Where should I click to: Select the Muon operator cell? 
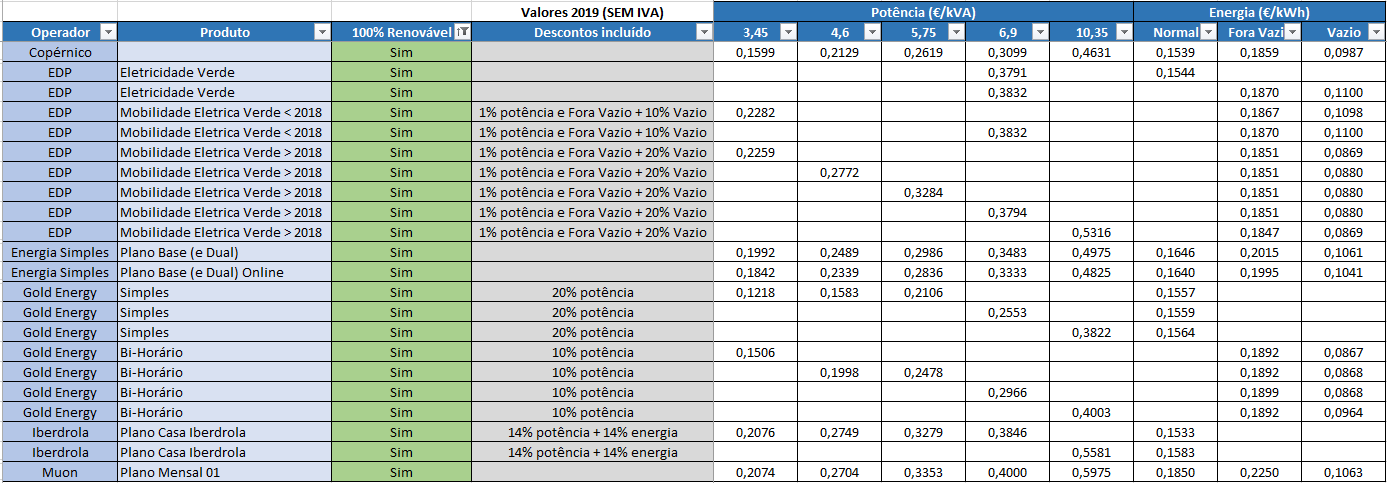pos(59,472)
